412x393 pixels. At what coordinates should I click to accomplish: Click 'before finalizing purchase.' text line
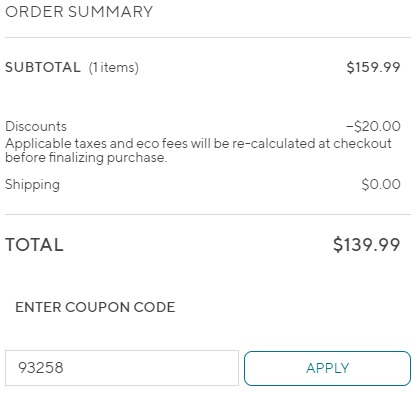coord(86,157)
